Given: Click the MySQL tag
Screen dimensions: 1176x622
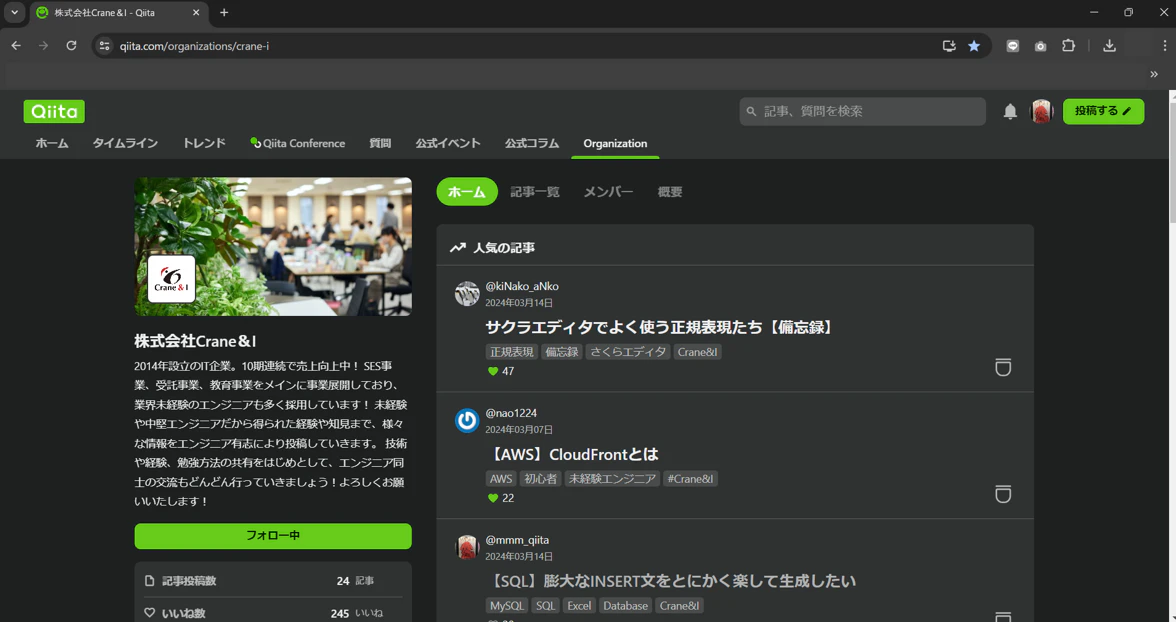Looking at the screenshot, I should pos(507,605).
